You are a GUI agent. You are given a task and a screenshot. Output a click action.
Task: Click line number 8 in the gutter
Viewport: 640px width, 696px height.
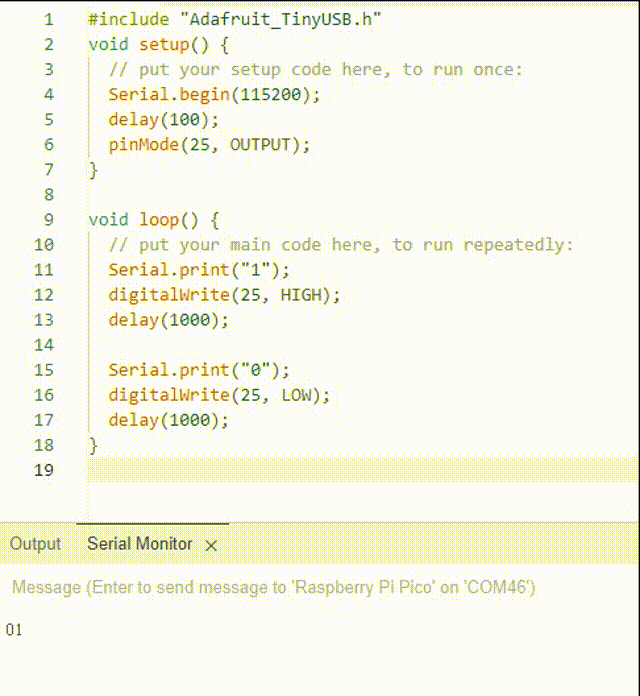(x=48, y=195)
